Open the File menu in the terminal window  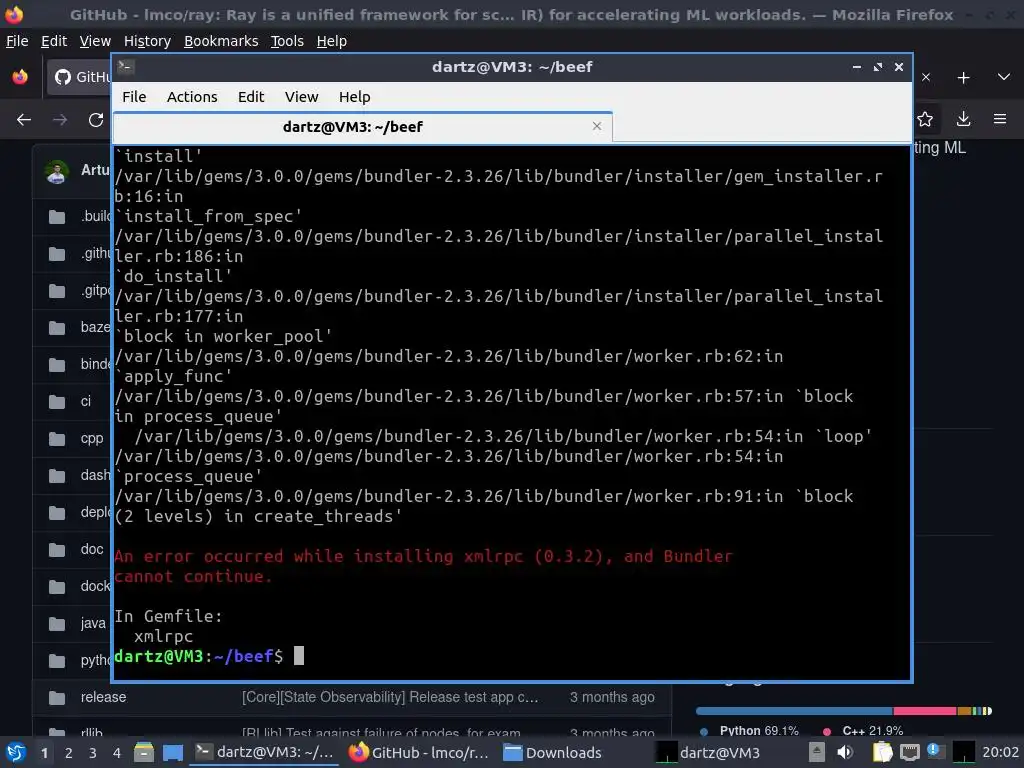[x=134, y=97]
